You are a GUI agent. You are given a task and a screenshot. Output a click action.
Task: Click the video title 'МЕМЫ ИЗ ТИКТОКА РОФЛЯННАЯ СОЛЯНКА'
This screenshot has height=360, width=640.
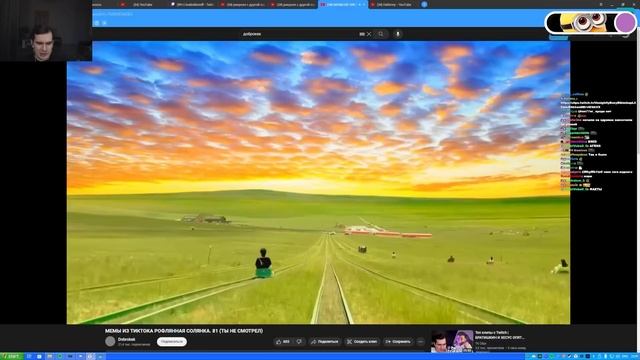click(x=184, y=331)
